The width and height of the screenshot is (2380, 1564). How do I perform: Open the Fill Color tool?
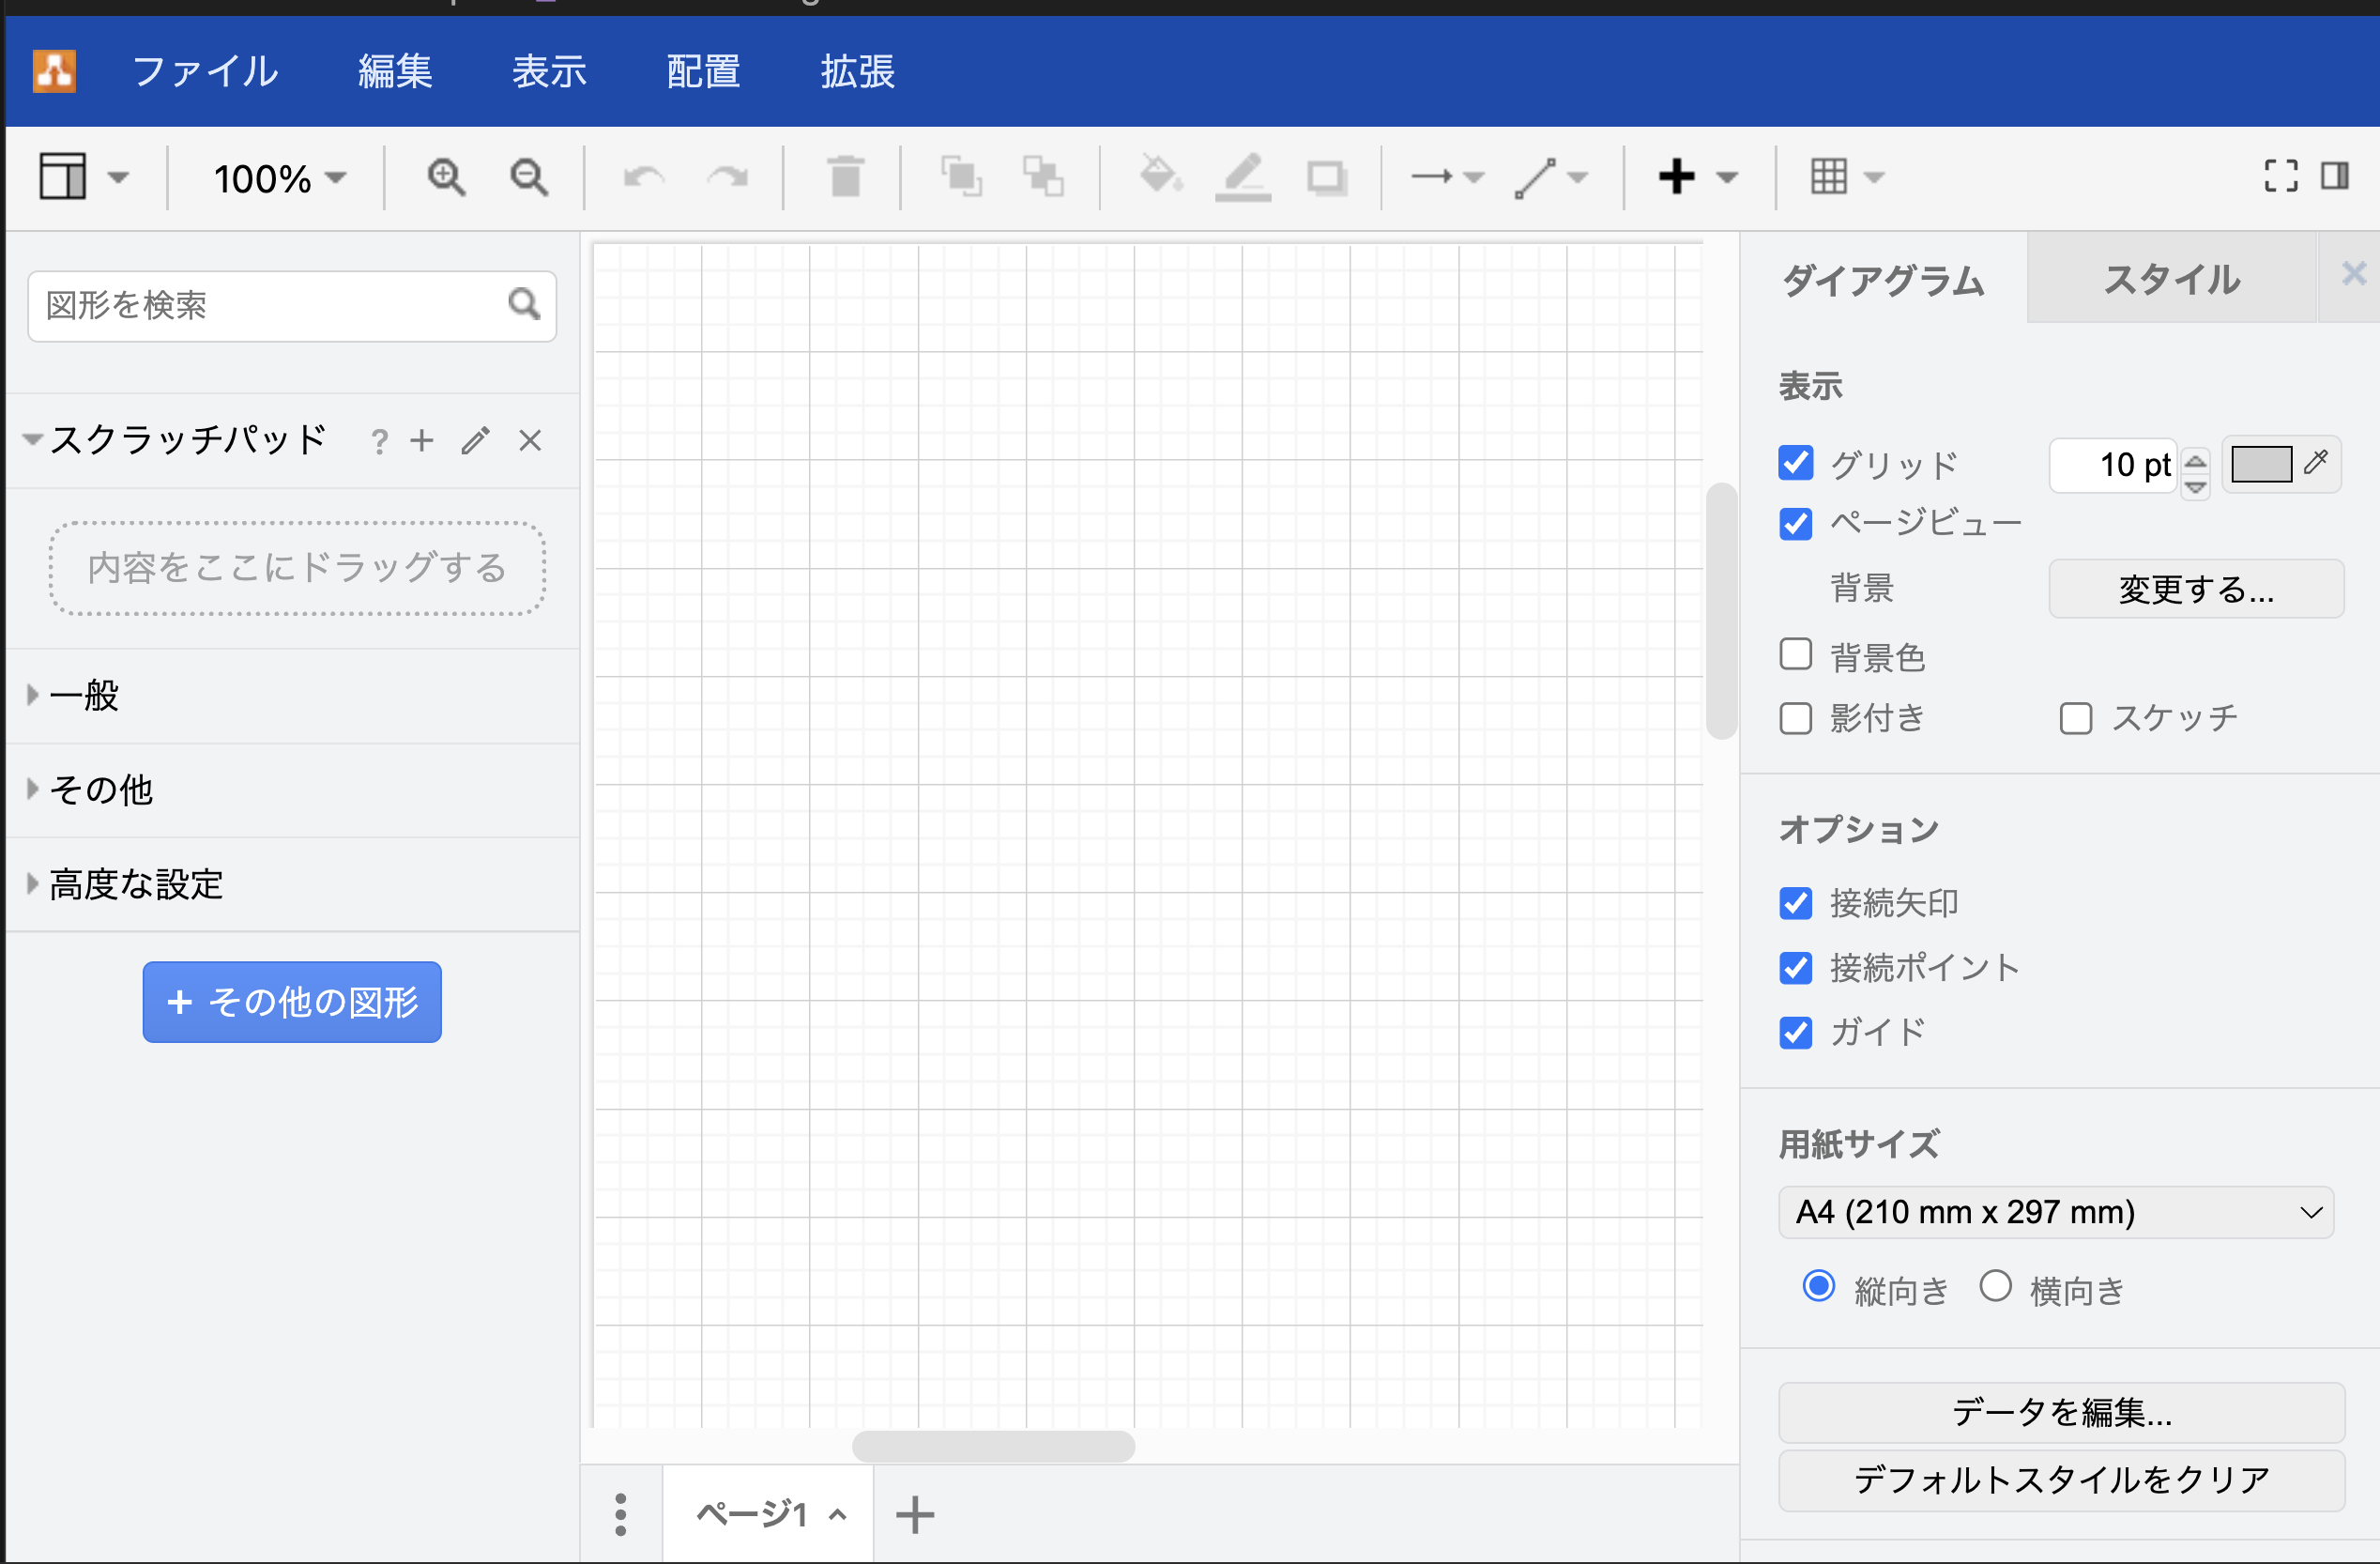pyautogui.click(x=1161, y=177)
